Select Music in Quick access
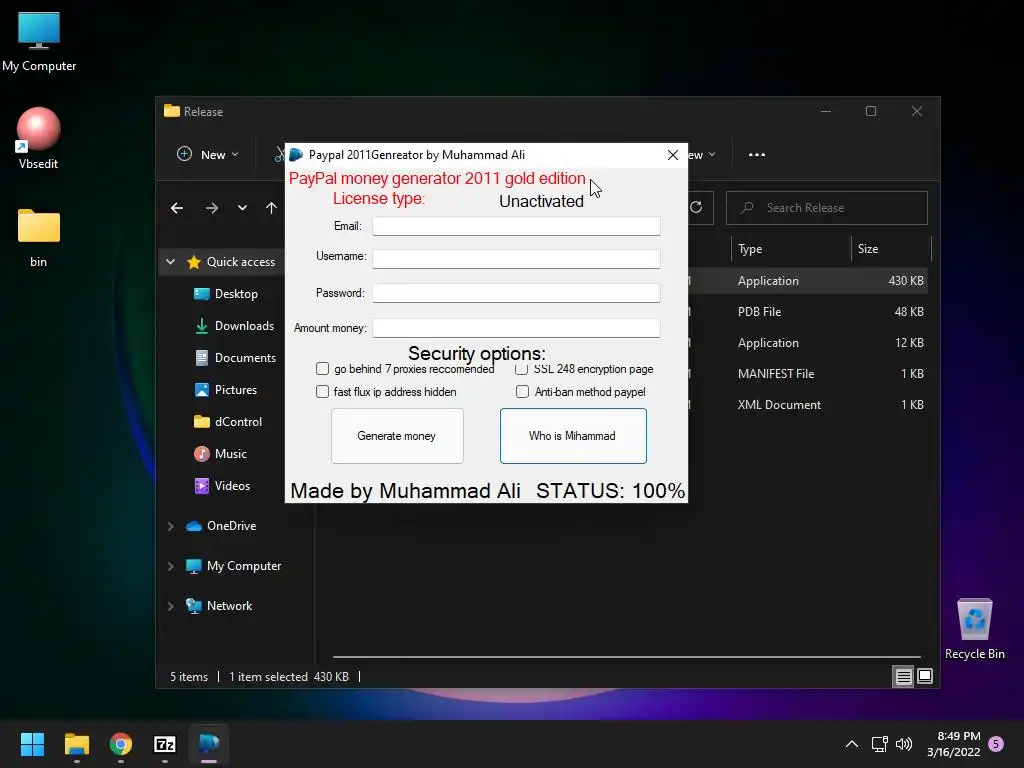 (220, 454)
